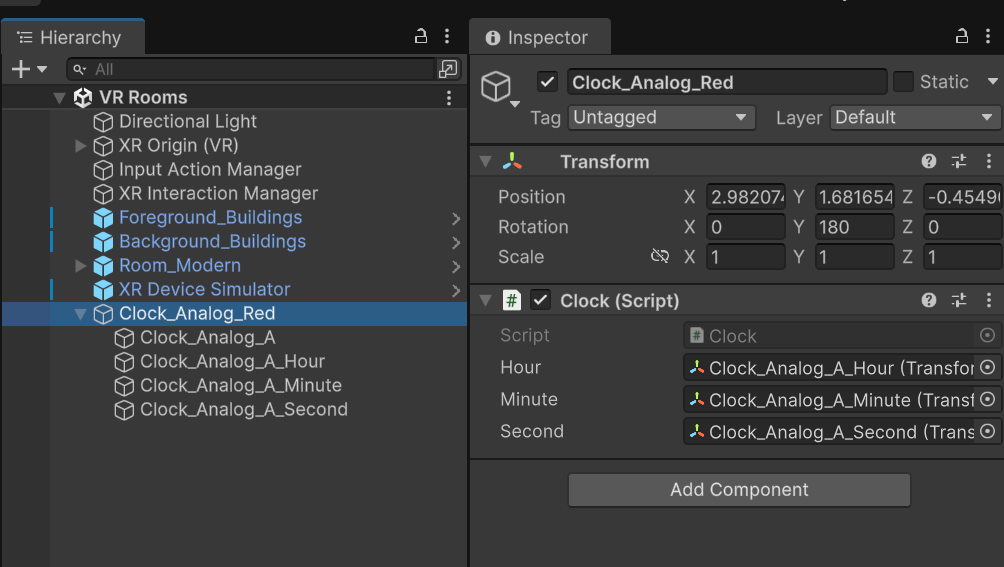Image resolution: width=1004 pixels, height=567 pixels.
Task: Expand the XR Origin (VR) object
Action: click(x=81, y=146)
